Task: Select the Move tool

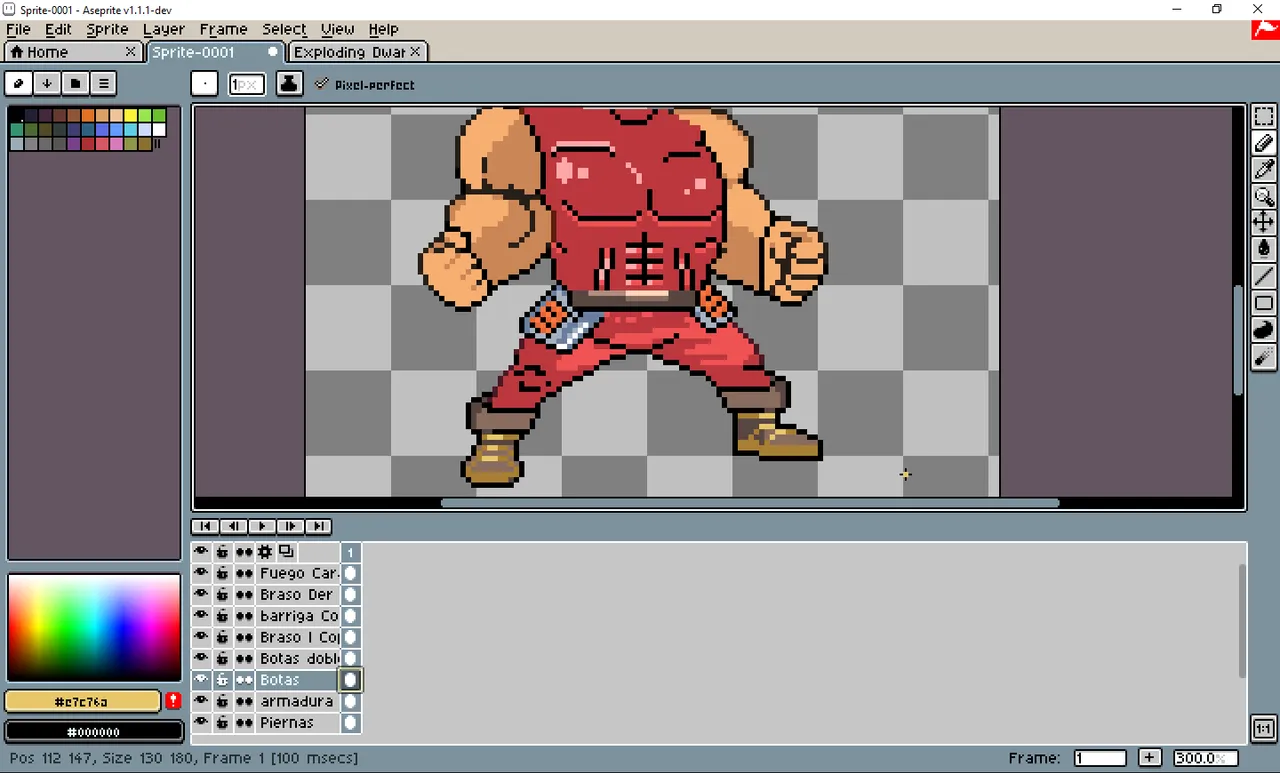Action: [1264, 223]
